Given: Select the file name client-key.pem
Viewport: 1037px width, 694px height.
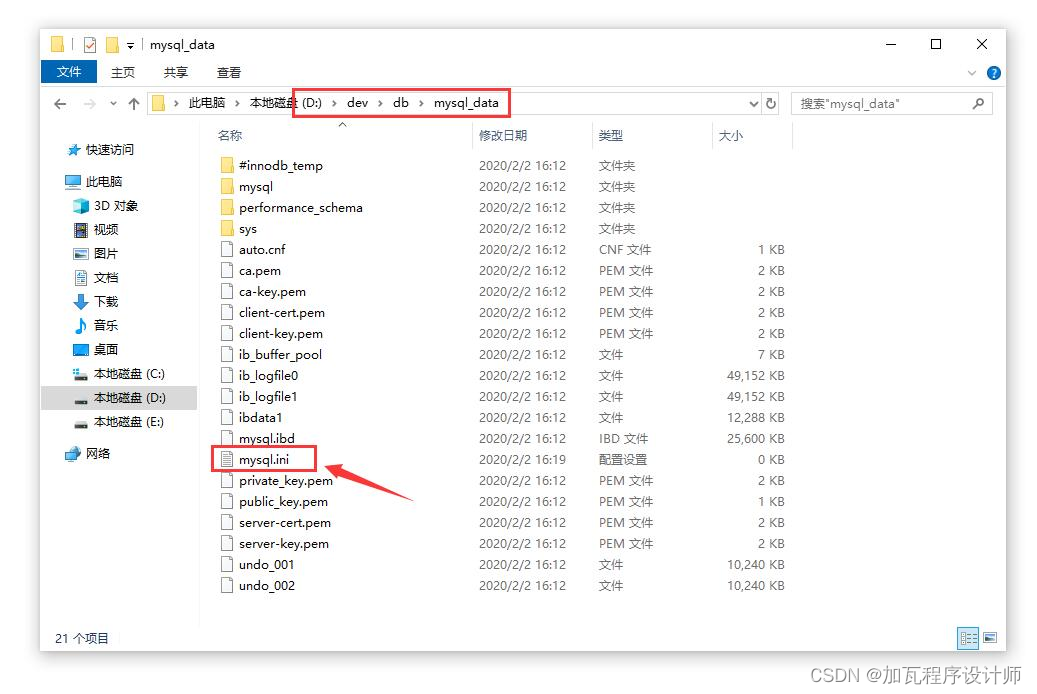Looking at the screenshot, I should (281, 333).
